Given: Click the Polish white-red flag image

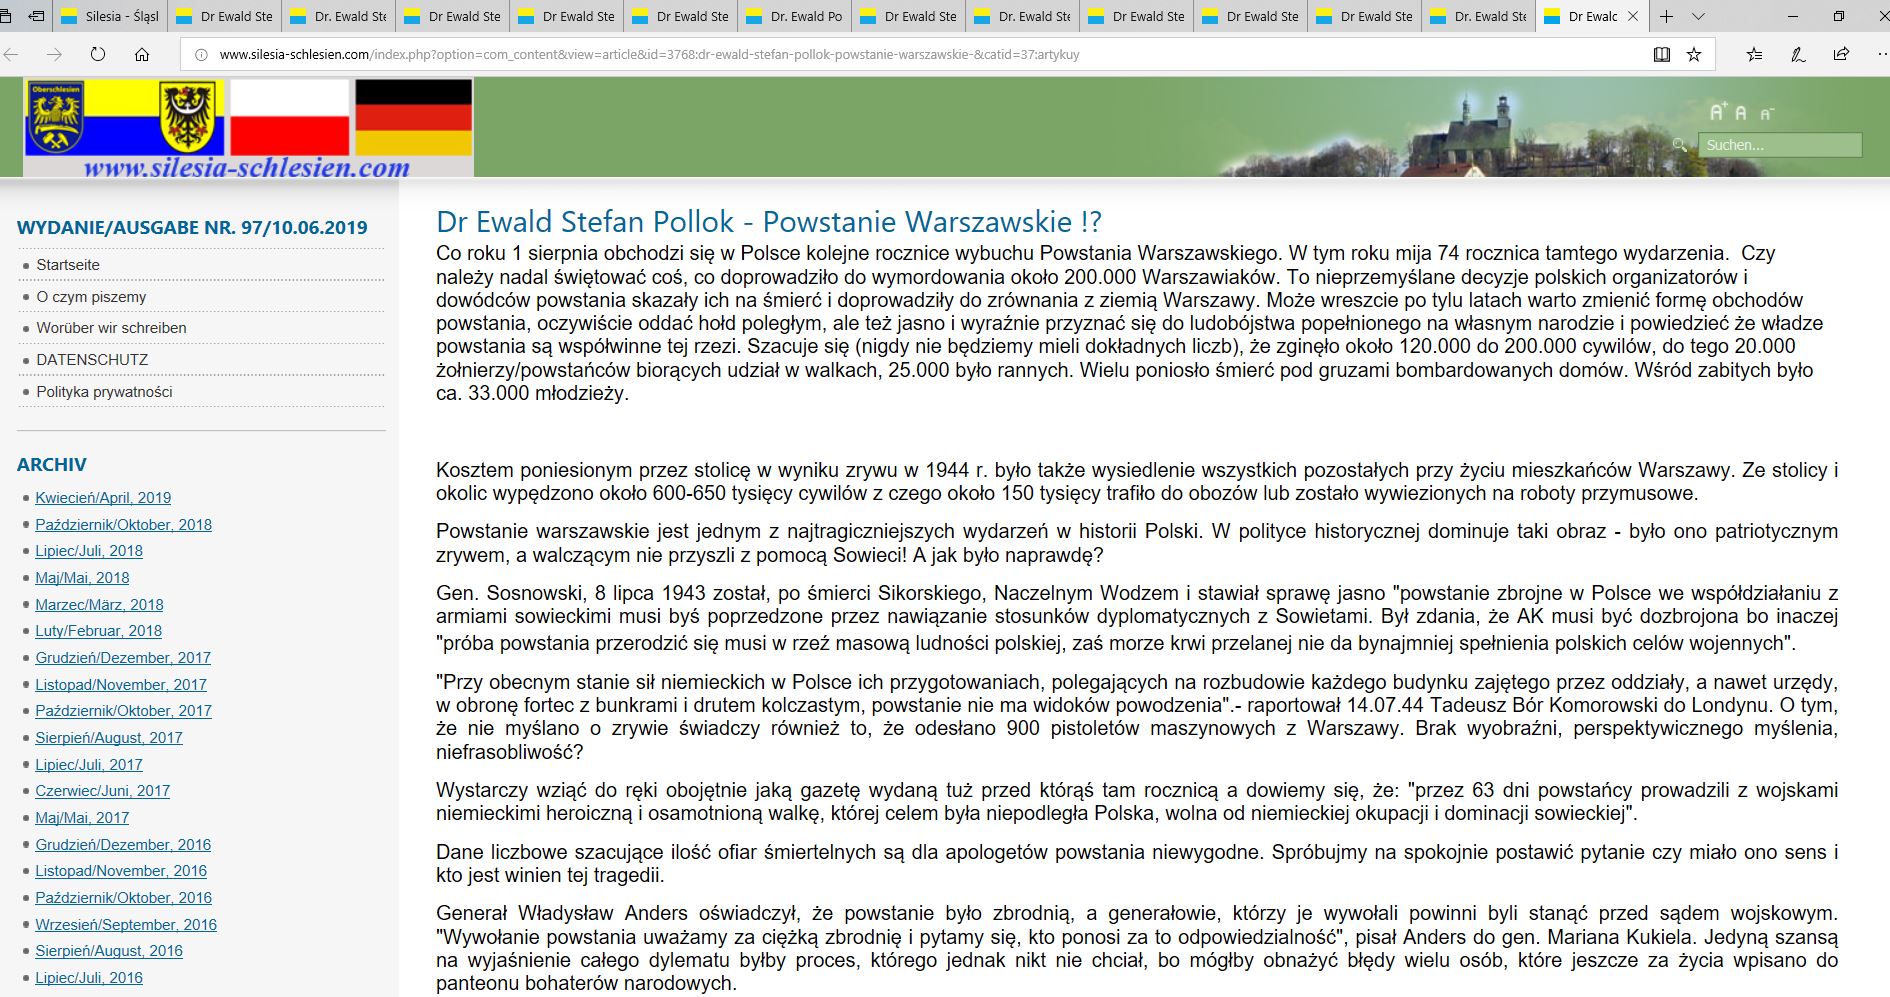Looking at the screenshot, I should (290, 117).
